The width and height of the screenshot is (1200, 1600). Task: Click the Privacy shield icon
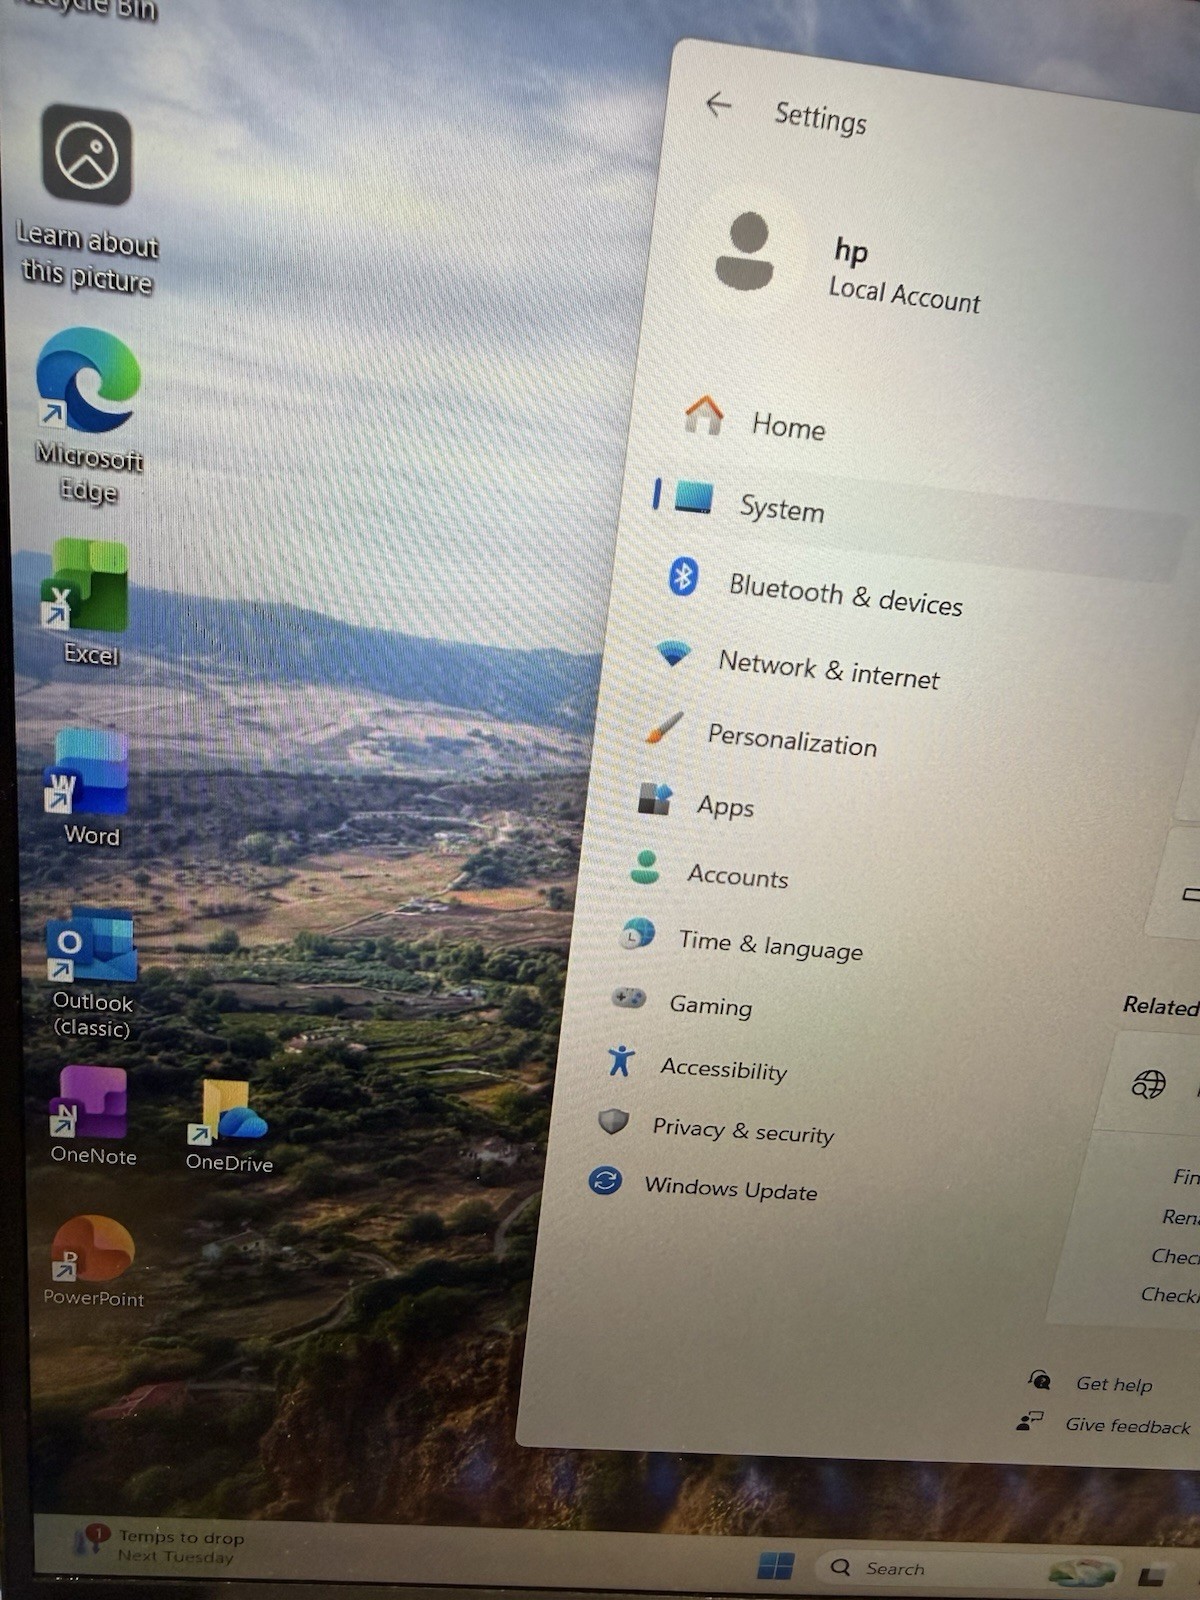[x=613, y=1121]
